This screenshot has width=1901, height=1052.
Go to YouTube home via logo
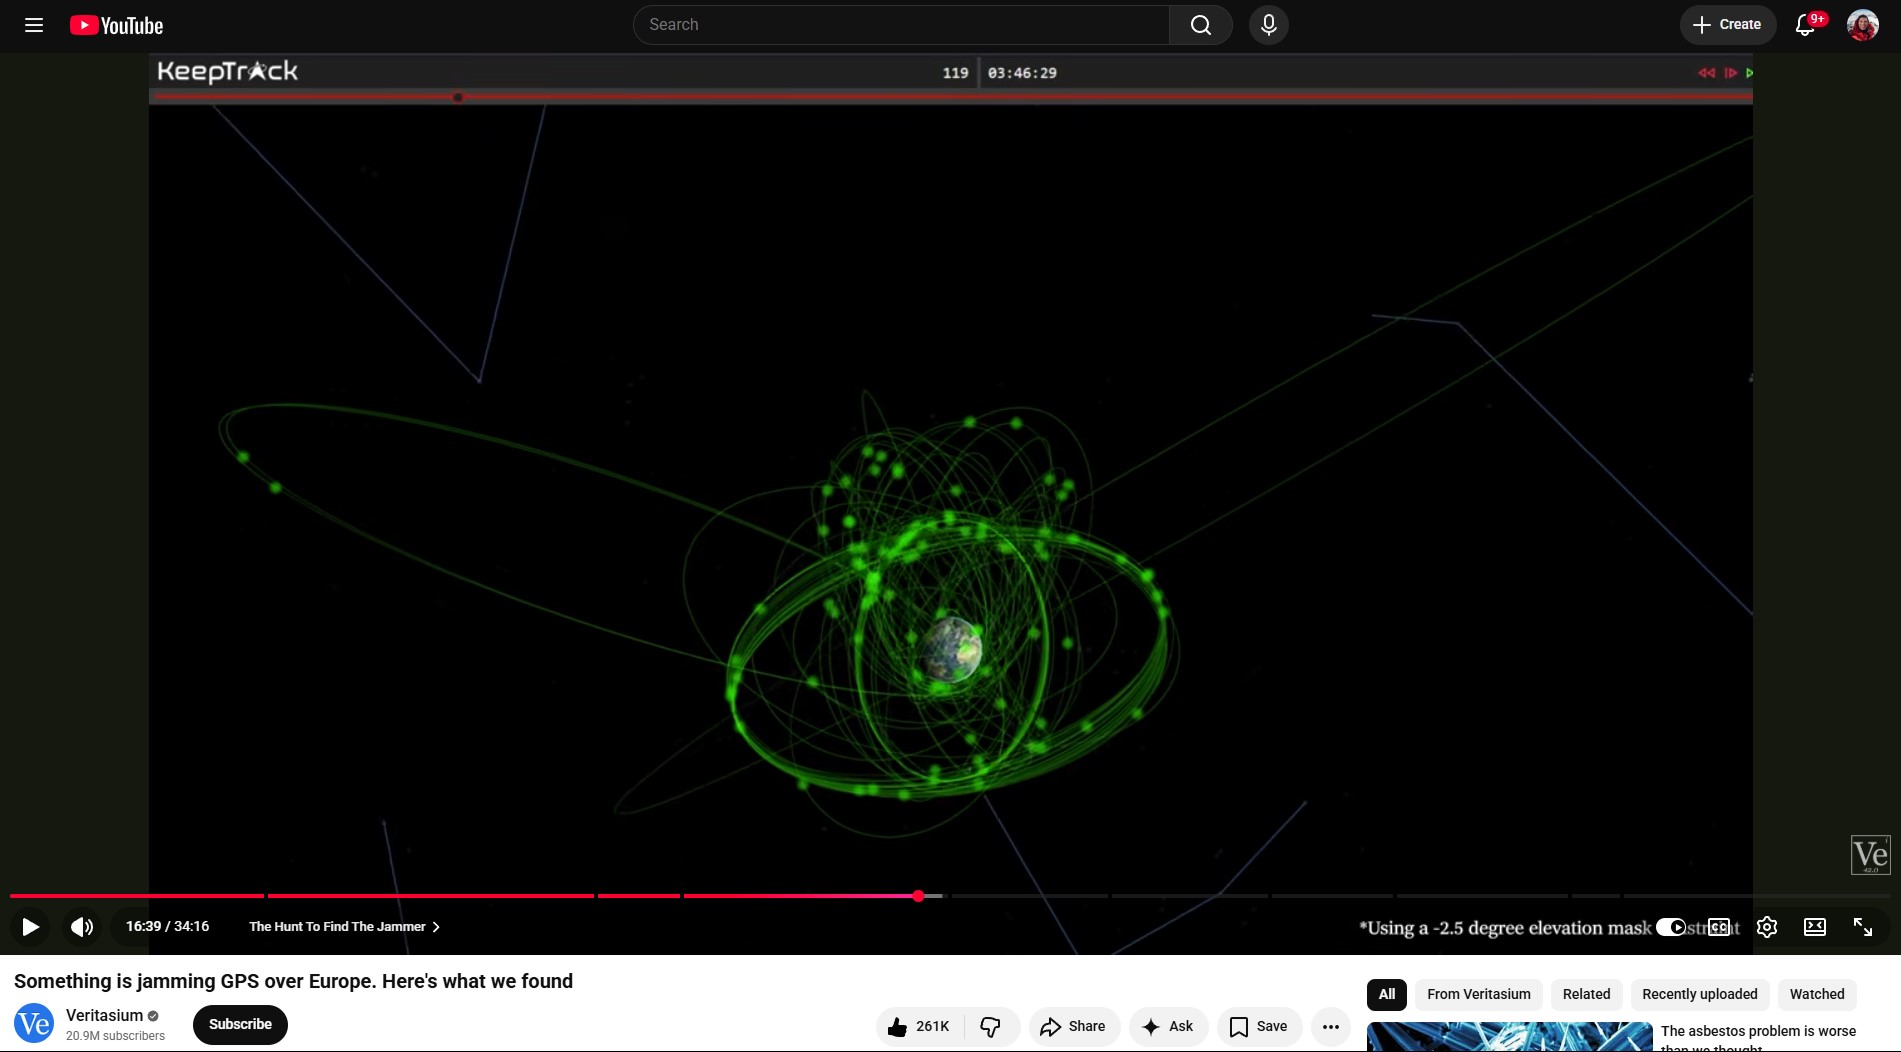coord(116,25)
